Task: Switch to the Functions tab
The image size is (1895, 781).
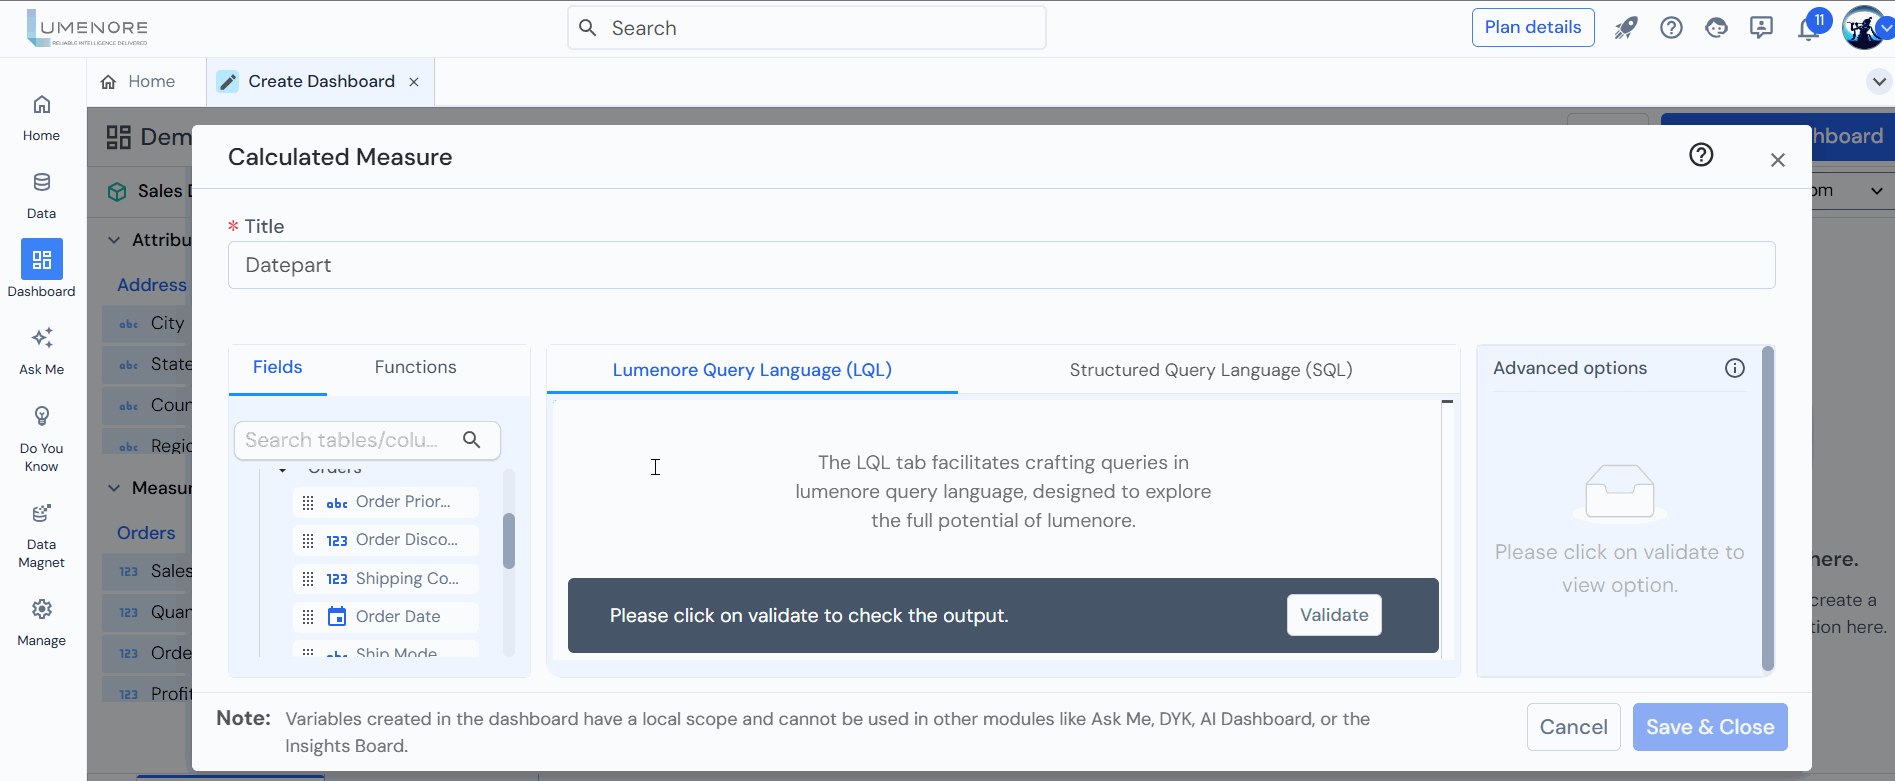Action: 415,368
